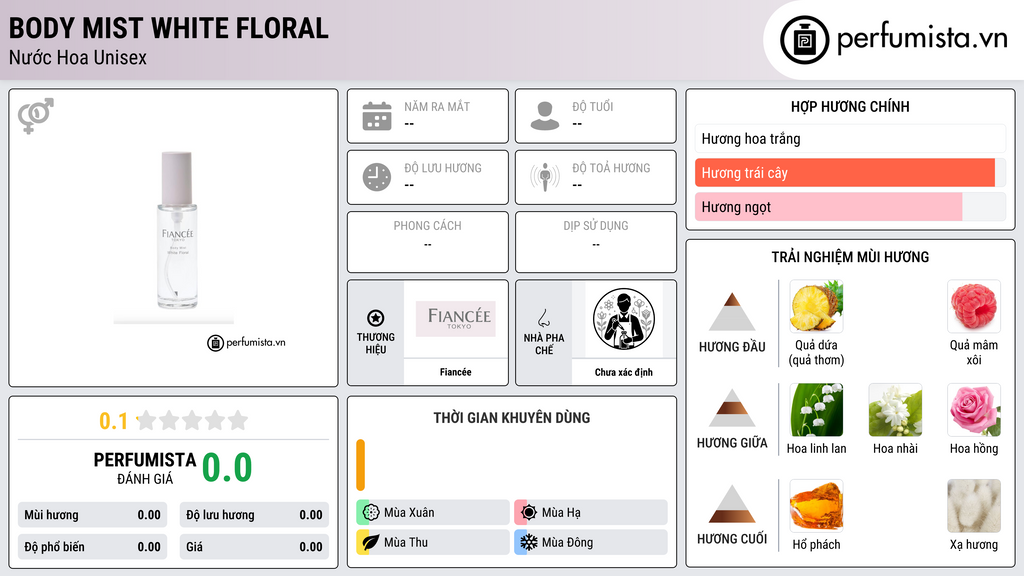Click the perfumista.vn site name in header
The height and width of the screenshot is (576, 1024).
(x=922, y=39)
